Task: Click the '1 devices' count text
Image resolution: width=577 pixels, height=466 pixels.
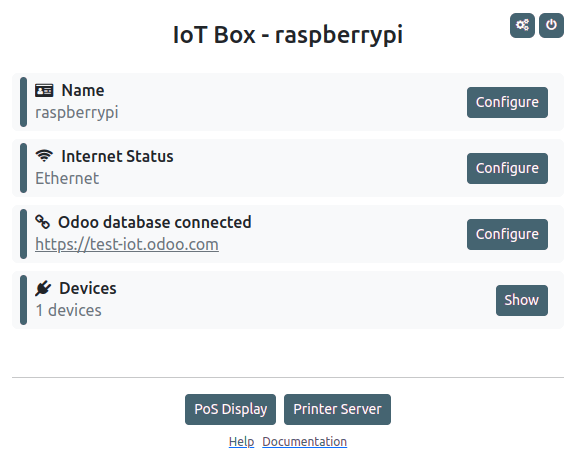Action: coord(68,310)
